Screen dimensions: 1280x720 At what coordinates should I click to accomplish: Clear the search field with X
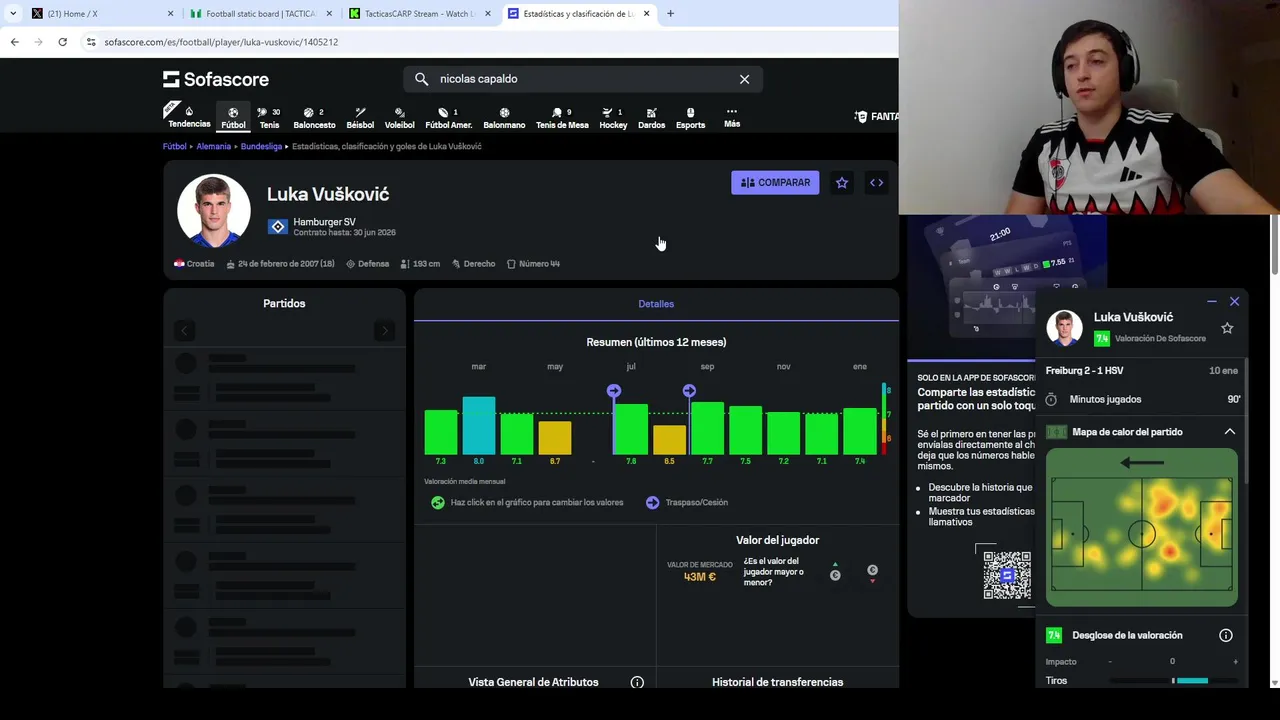744,79
